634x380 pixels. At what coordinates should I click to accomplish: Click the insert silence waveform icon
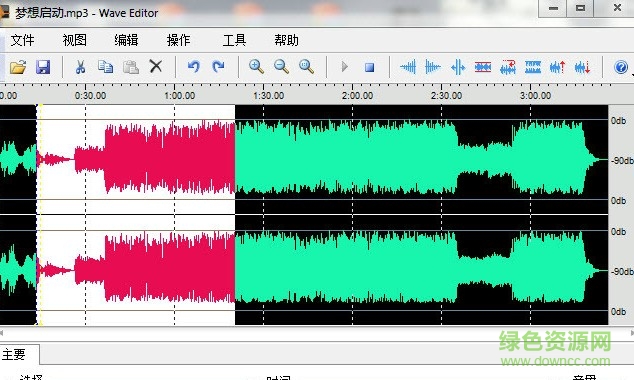click(458, 67)
